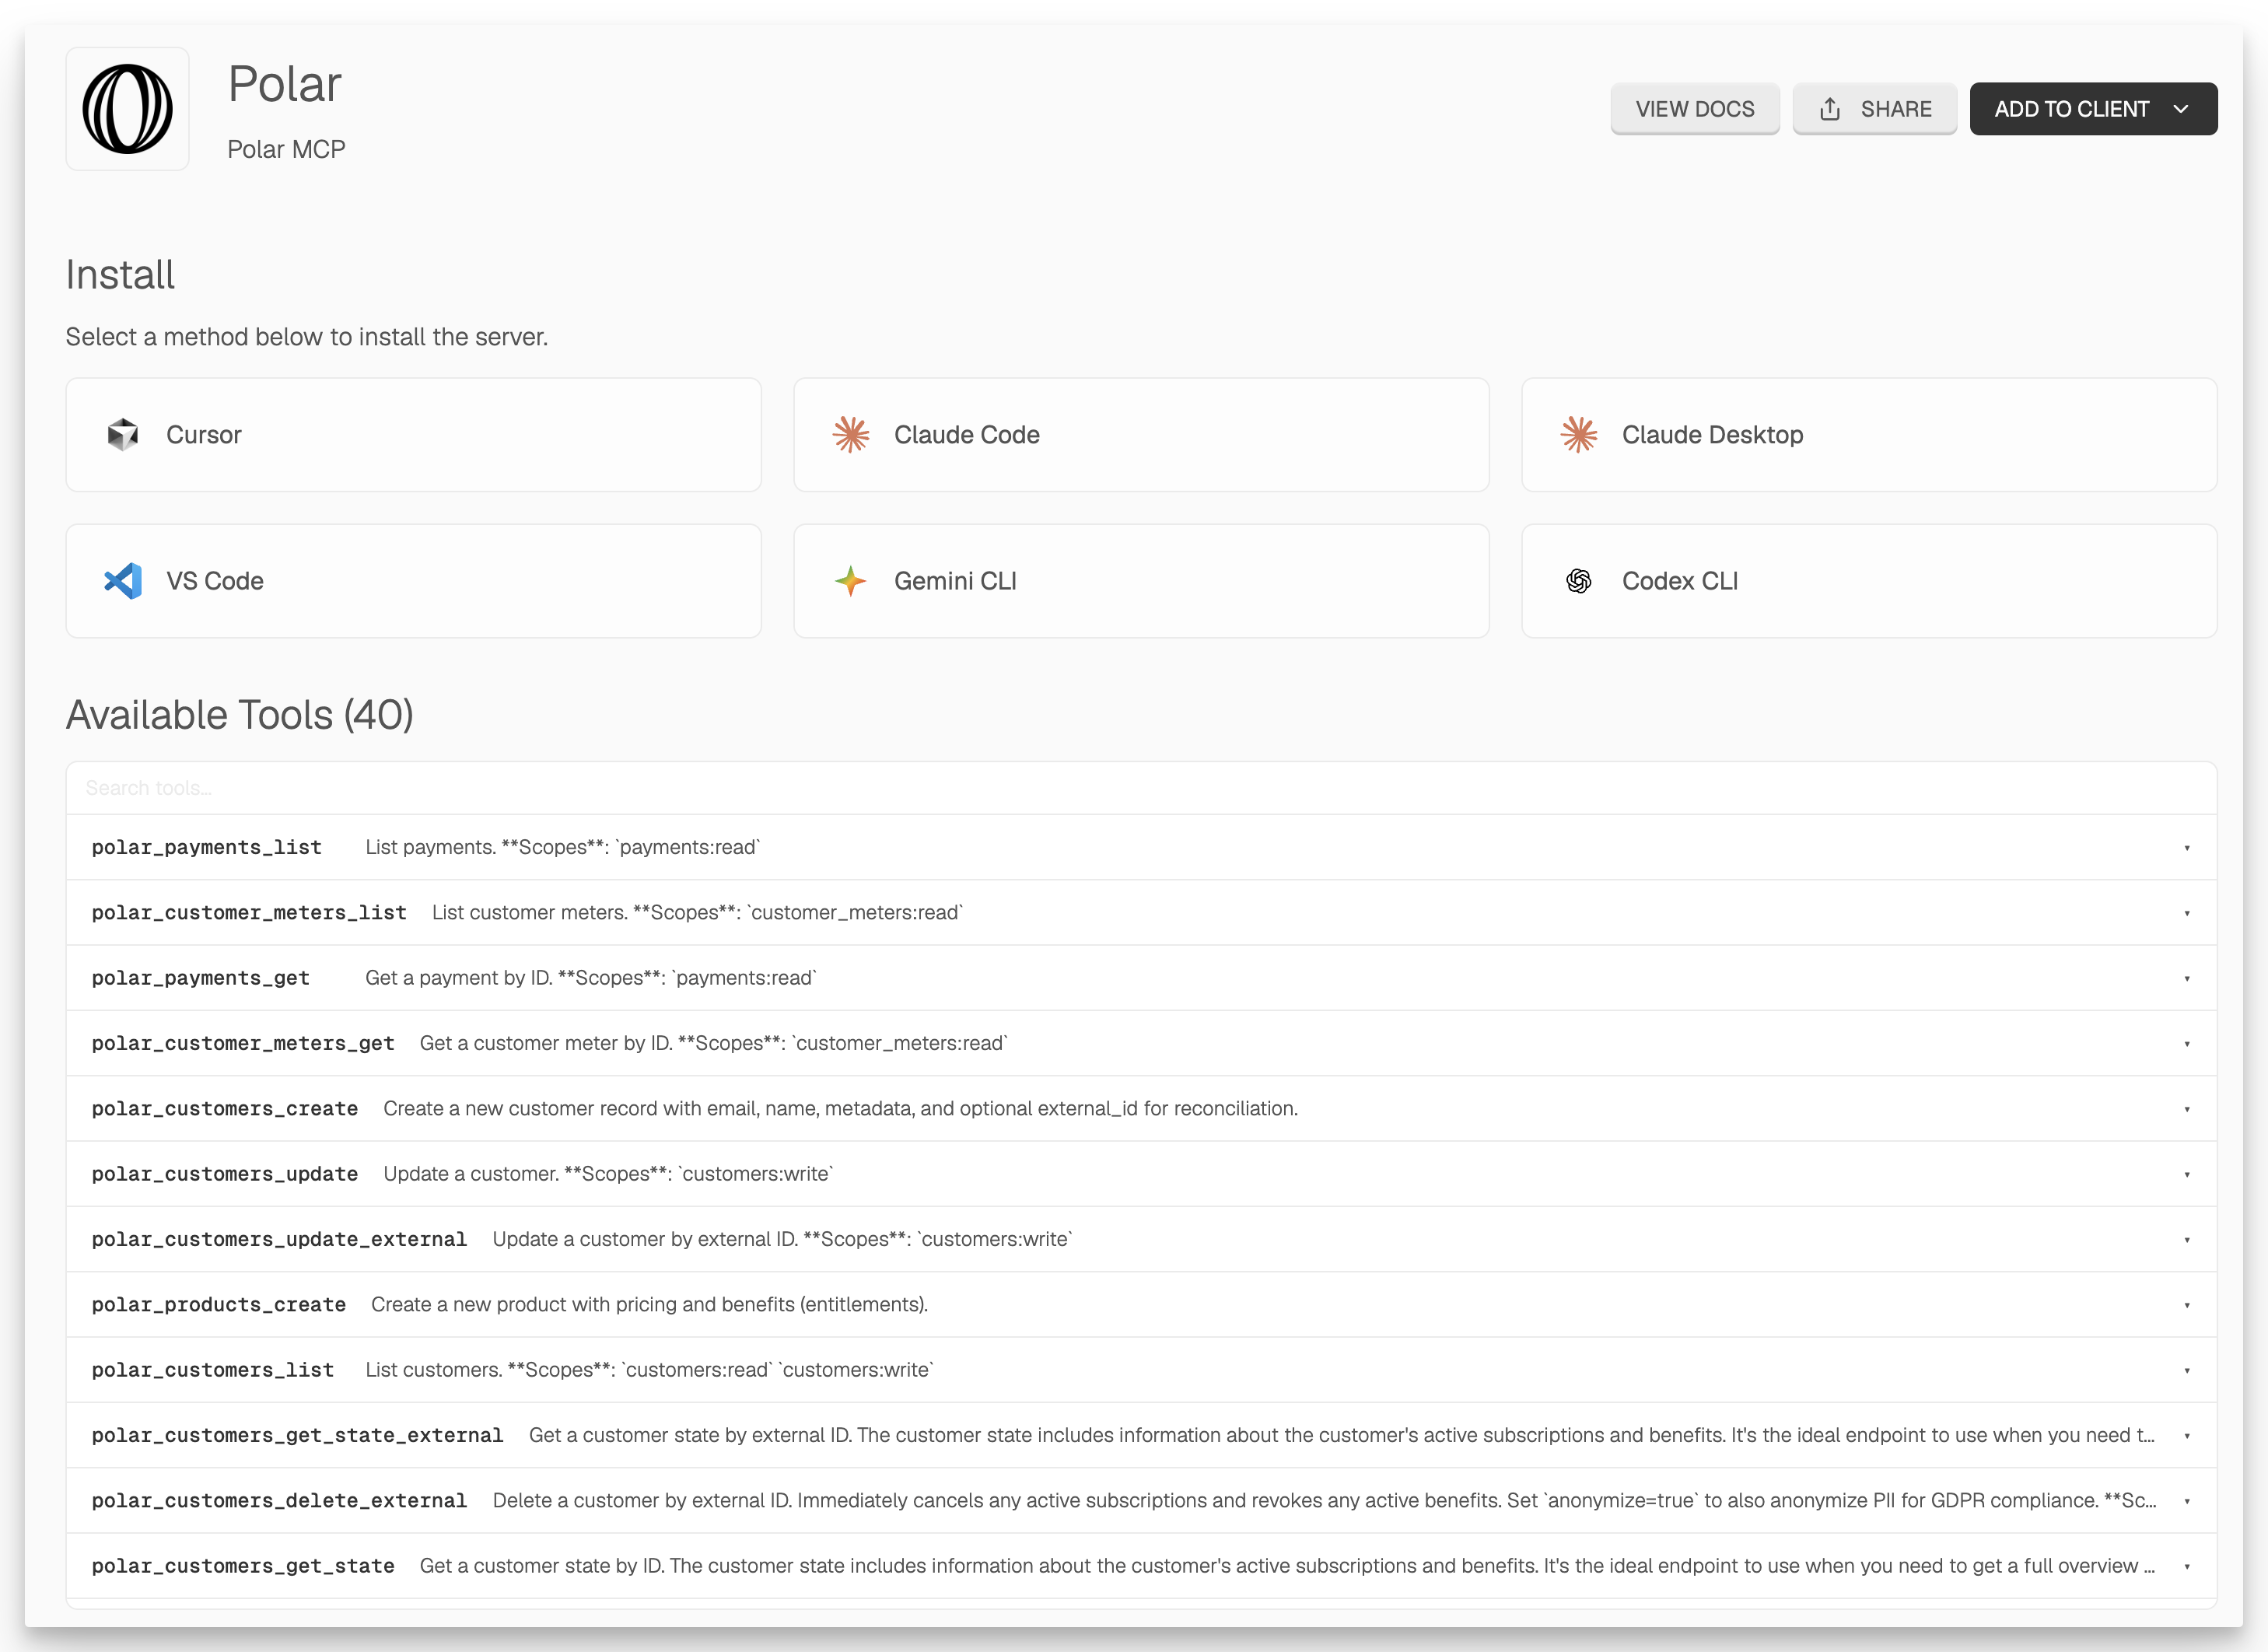Click the Cursor cube icon
This screenshot has width=2268, height=1652.
pos(123,435)
